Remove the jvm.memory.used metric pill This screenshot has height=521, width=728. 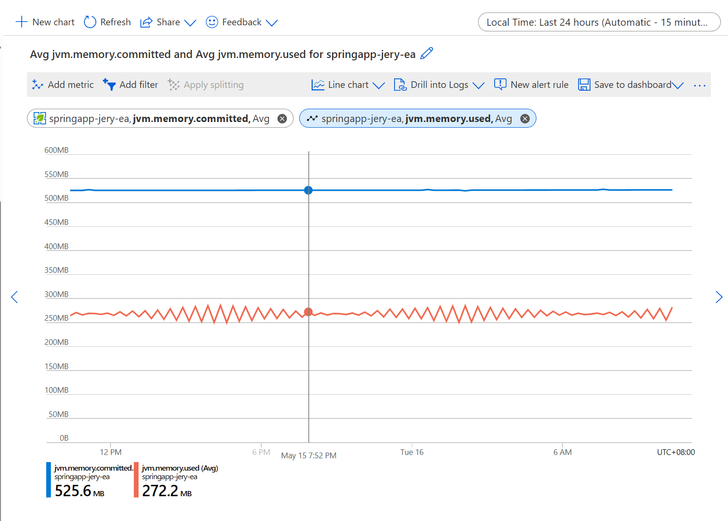525,119
